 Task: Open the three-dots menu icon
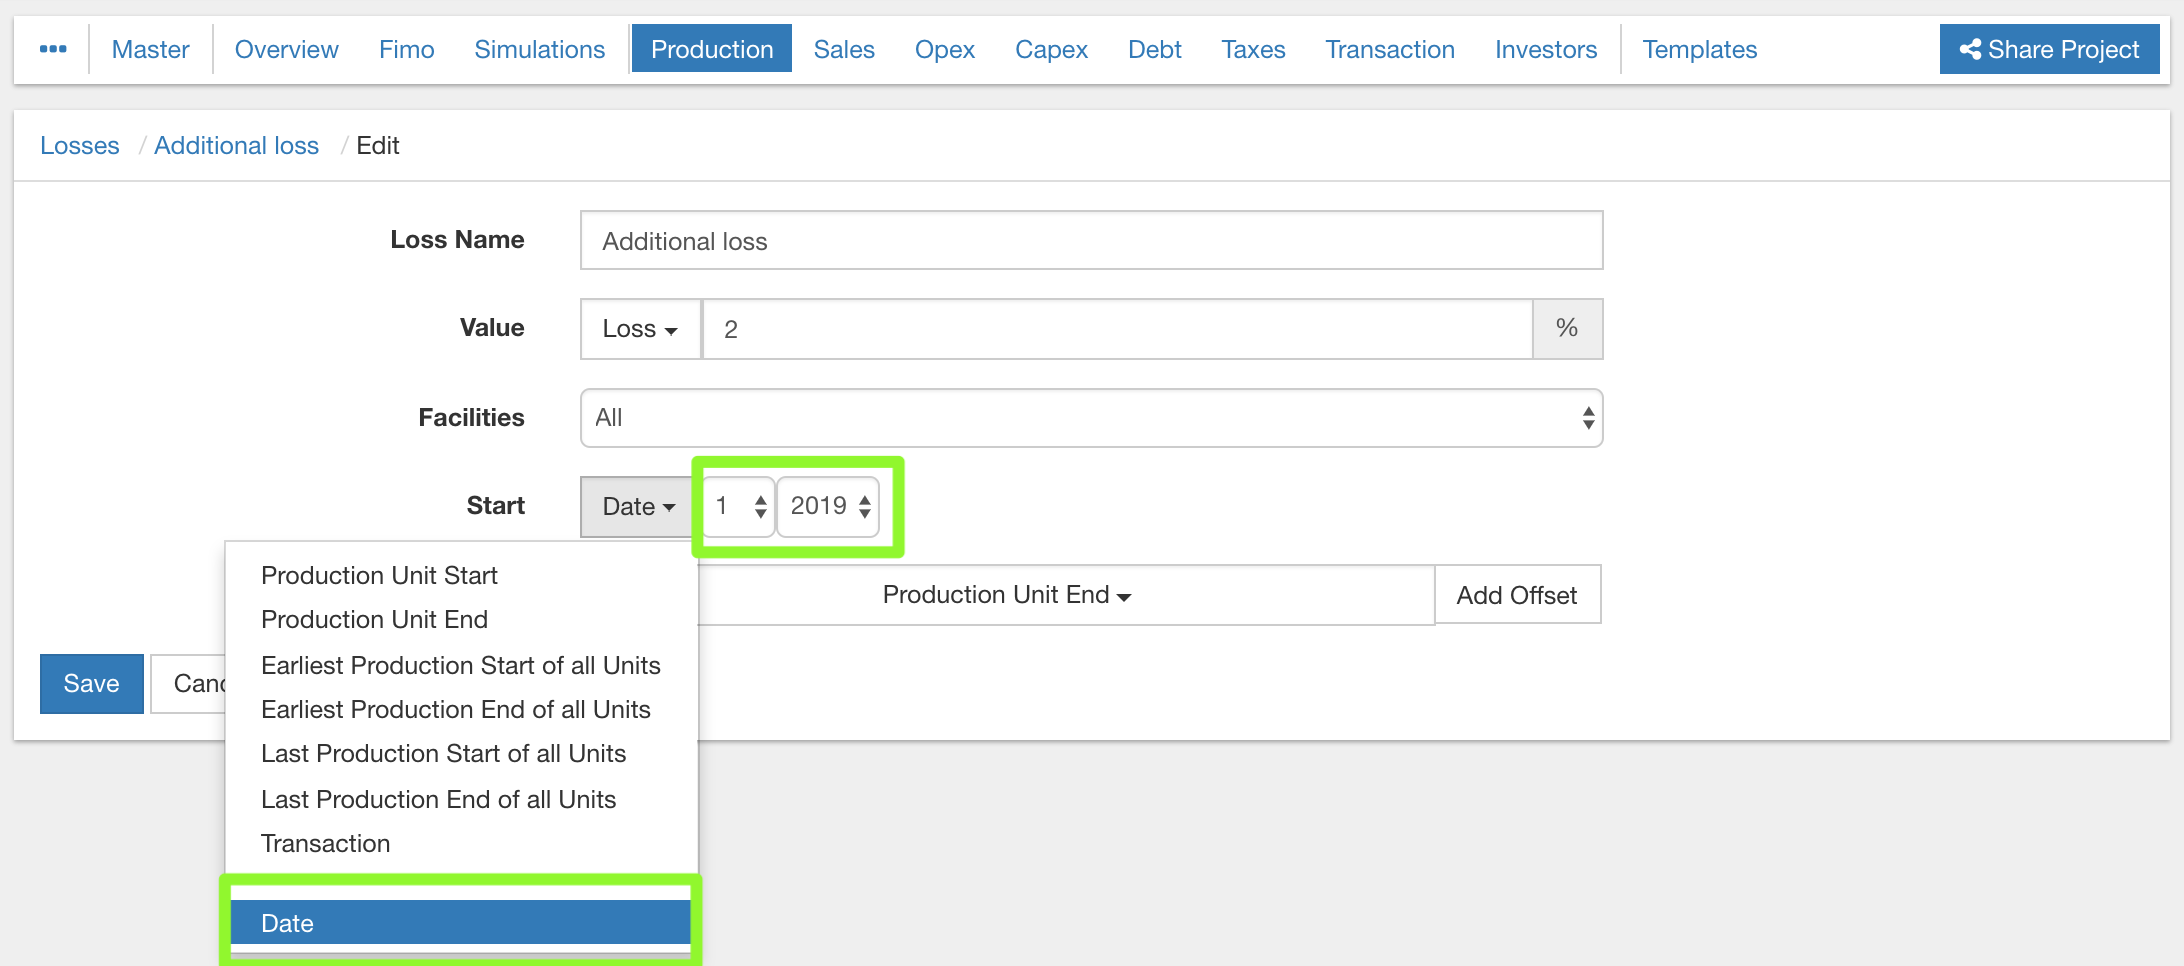tap(53, 49)
